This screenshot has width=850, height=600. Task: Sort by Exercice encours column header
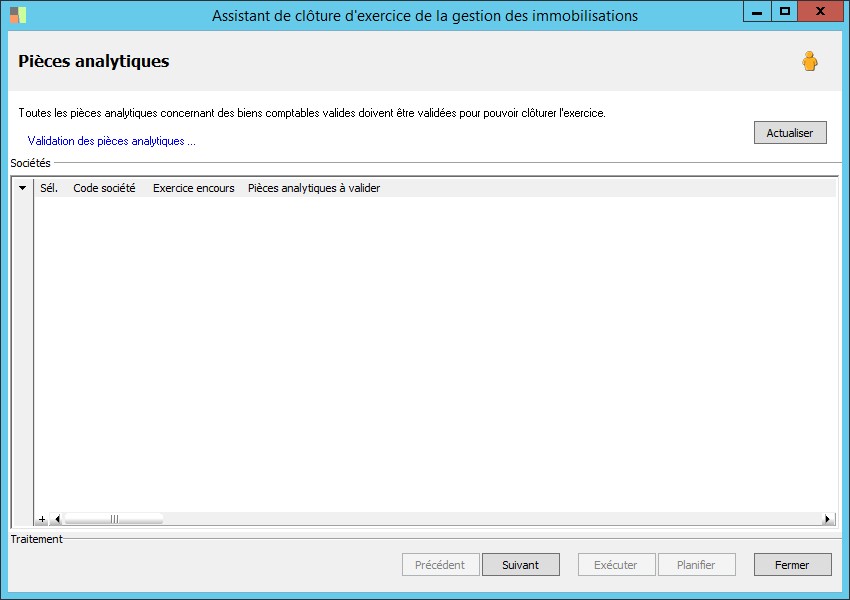tap(194, 188)
